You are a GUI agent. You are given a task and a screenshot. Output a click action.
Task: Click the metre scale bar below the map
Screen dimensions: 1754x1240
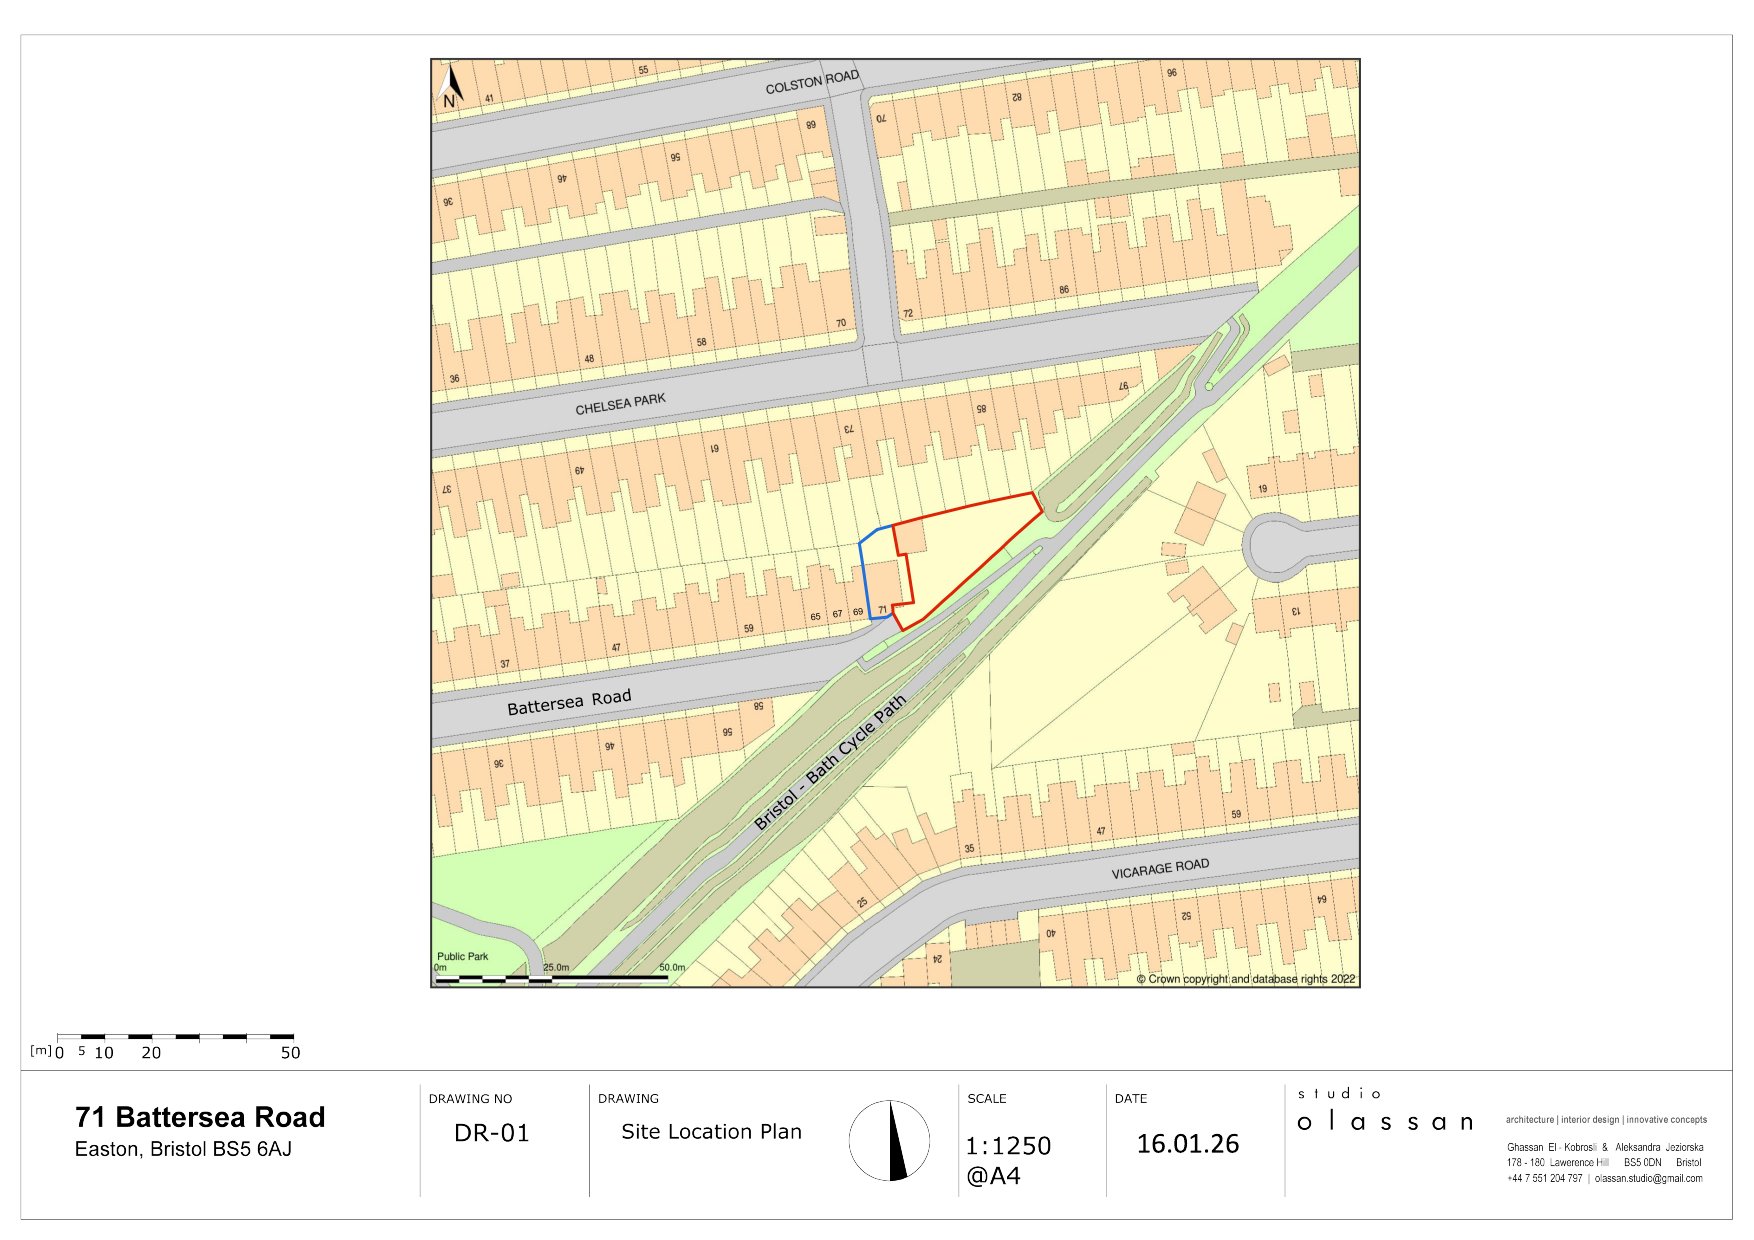(175, 1037)
